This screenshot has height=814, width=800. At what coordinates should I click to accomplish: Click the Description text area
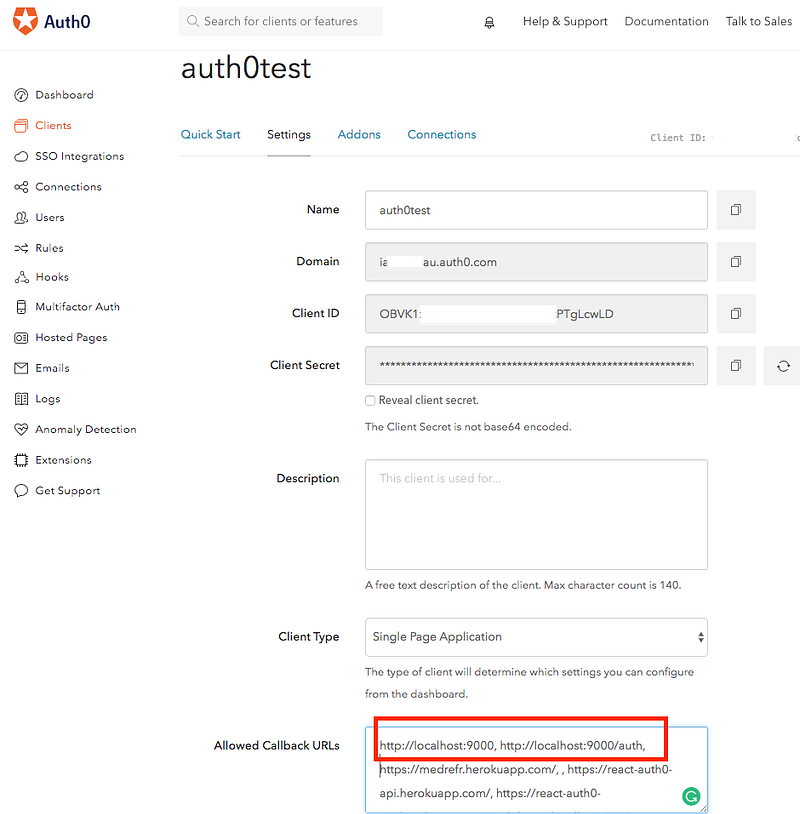tap(536, 514)
